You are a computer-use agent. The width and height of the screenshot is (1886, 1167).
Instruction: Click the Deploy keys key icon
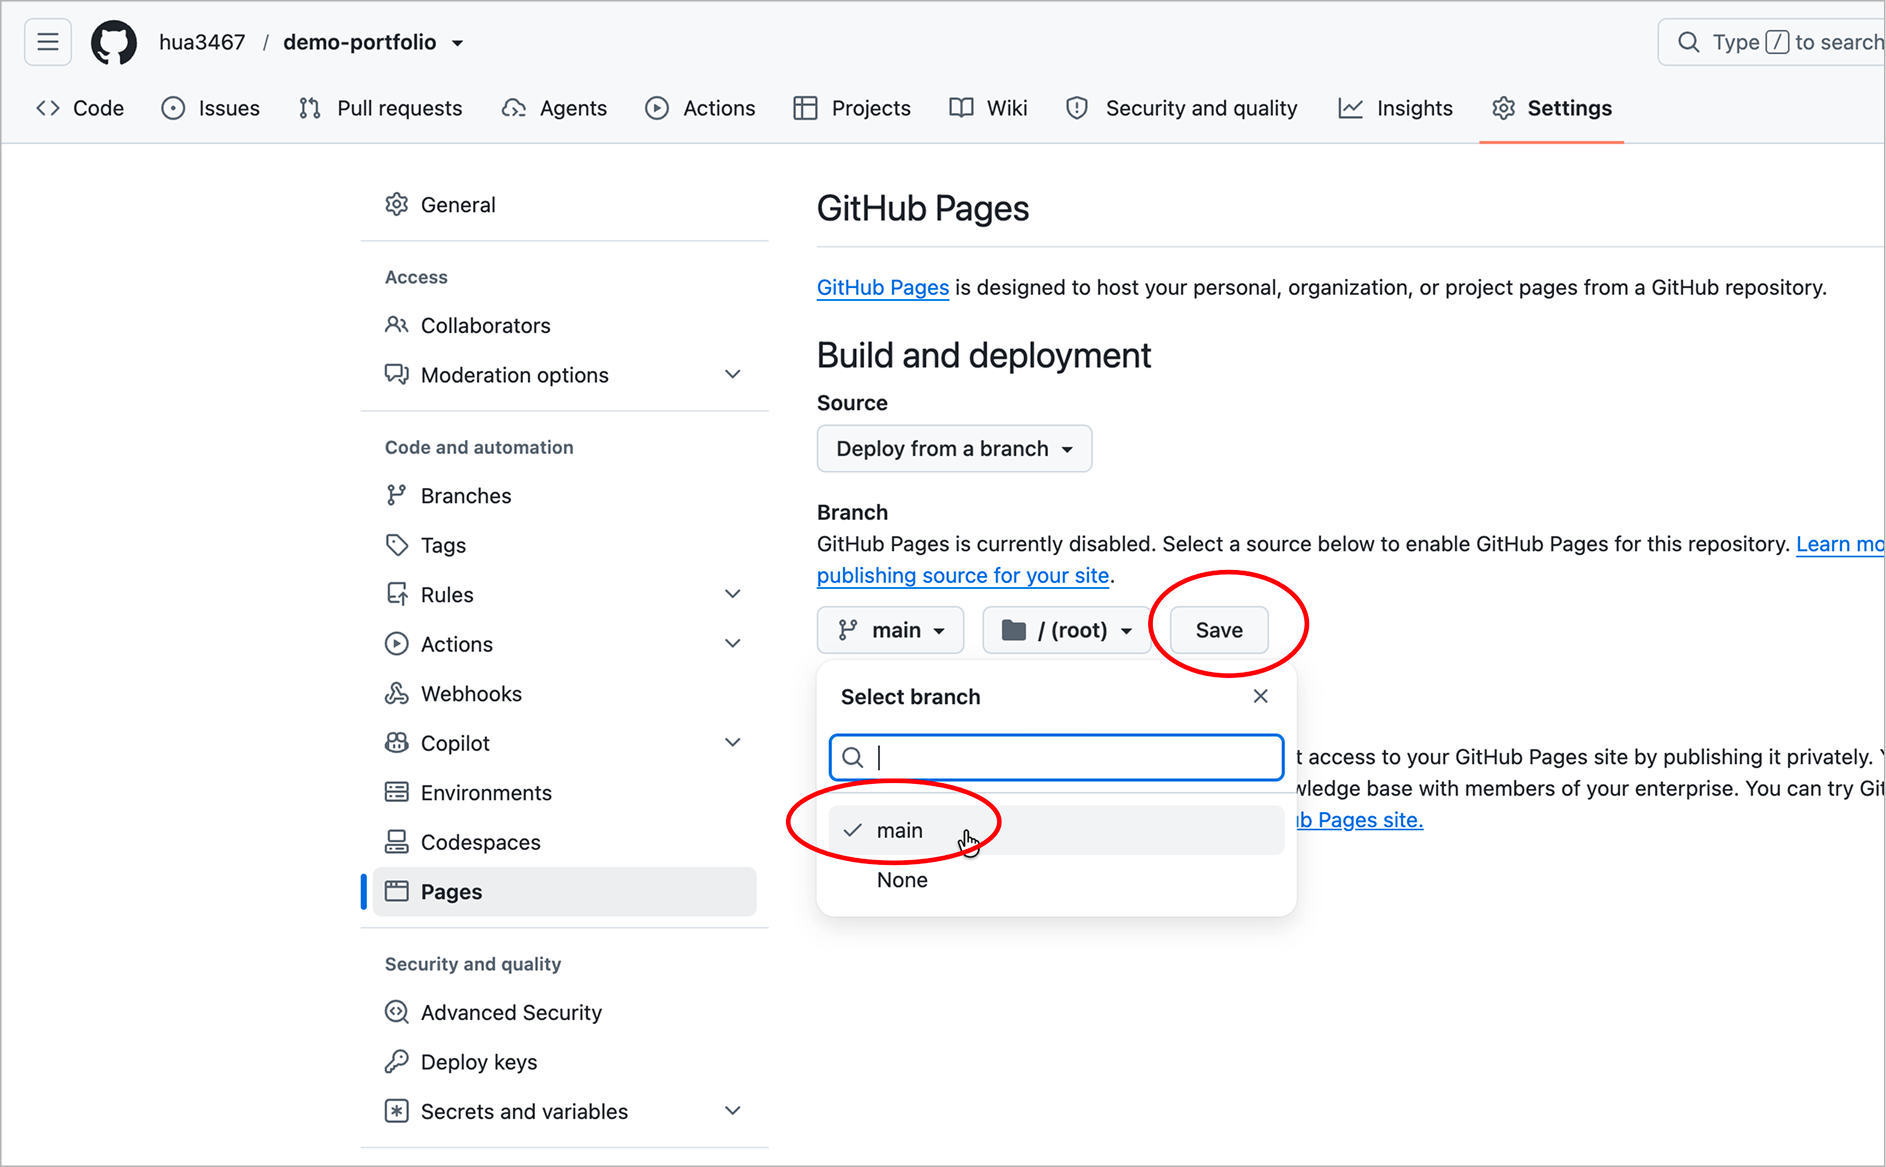pyautogui.click(x=397, y=1061)
